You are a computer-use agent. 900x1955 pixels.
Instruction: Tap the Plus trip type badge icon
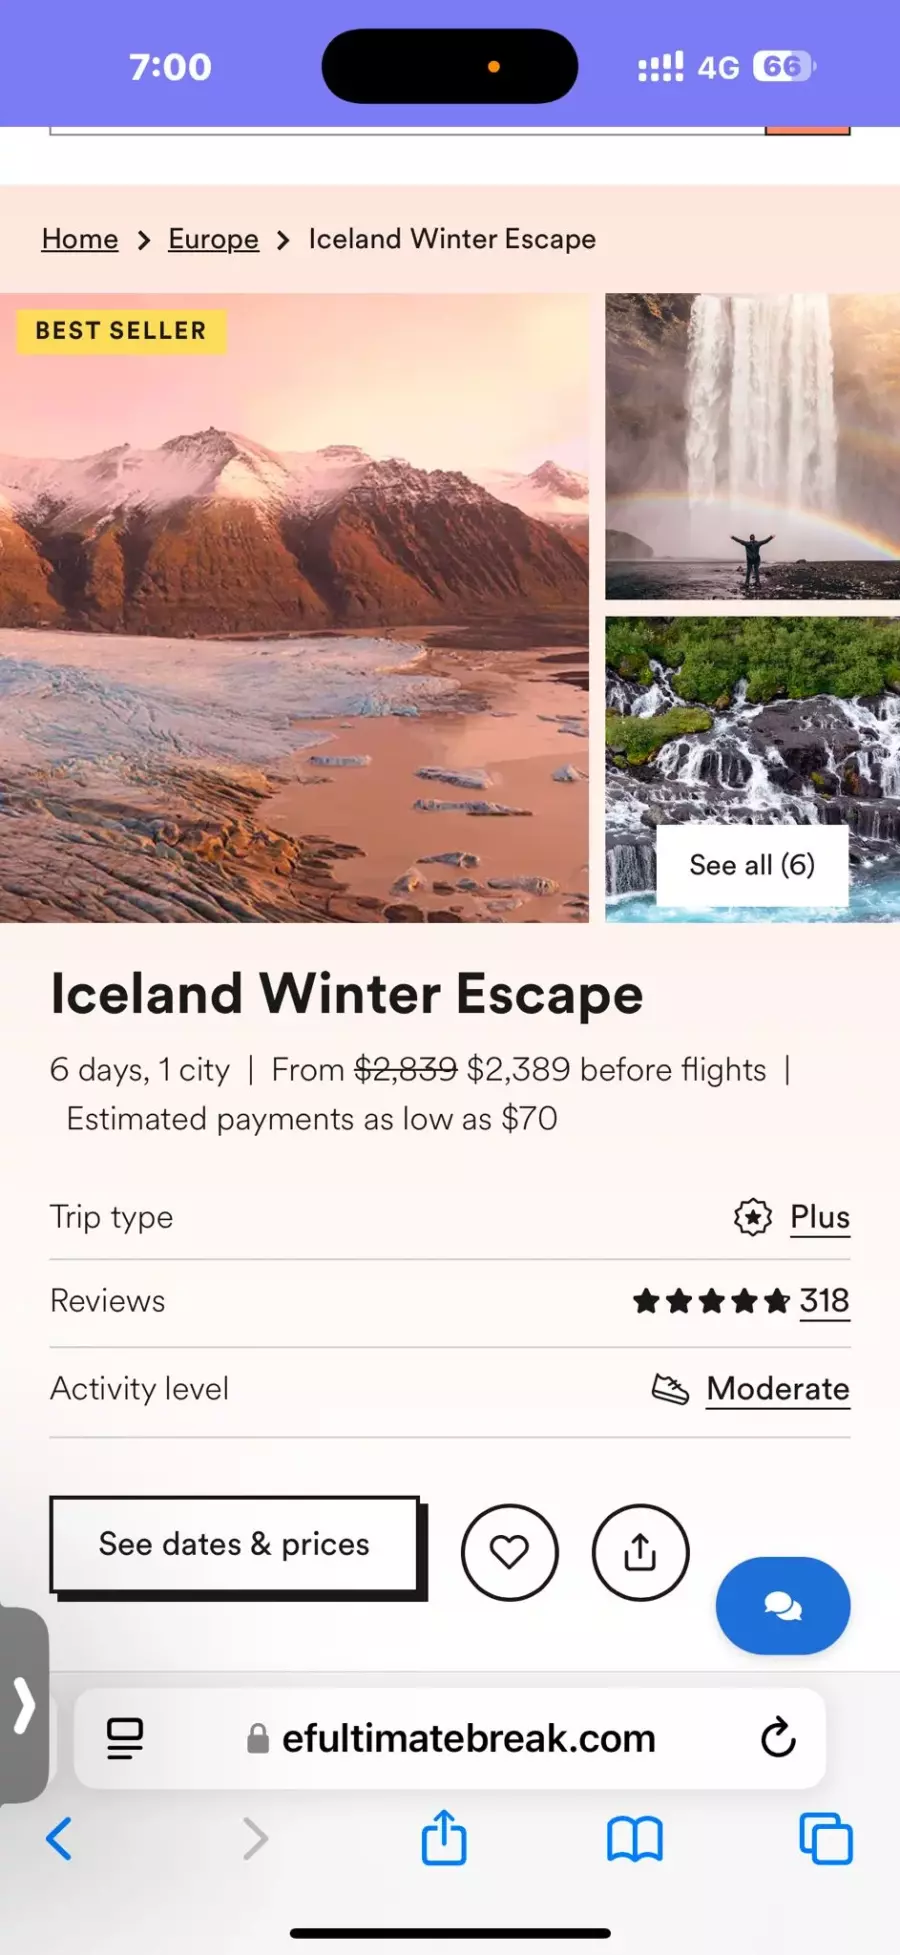pos(753,1217)
